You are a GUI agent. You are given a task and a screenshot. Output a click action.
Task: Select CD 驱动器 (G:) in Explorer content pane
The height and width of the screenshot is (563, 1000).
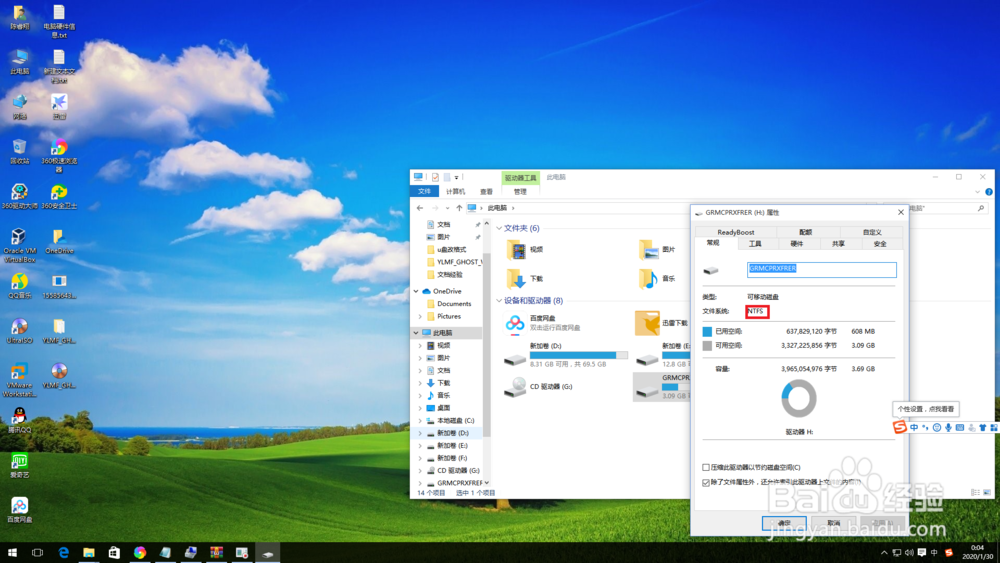[539, 386]
